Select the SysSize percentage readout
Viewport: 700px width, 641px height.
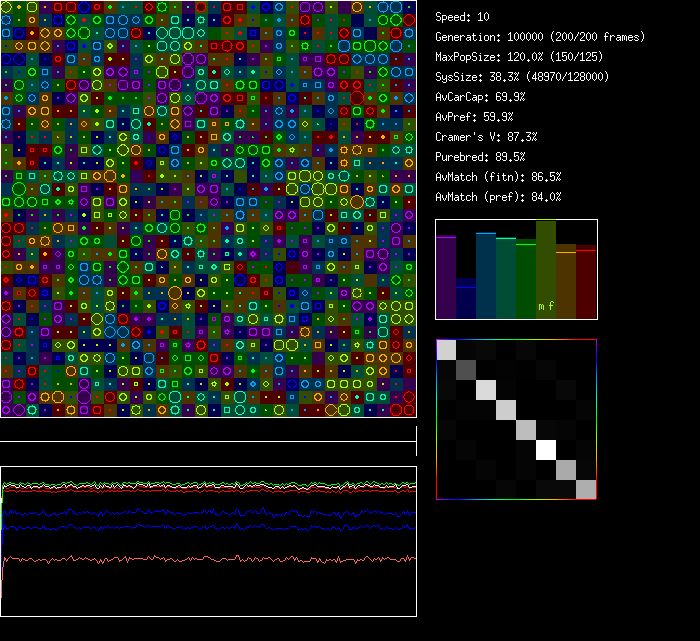coord(522,77)
